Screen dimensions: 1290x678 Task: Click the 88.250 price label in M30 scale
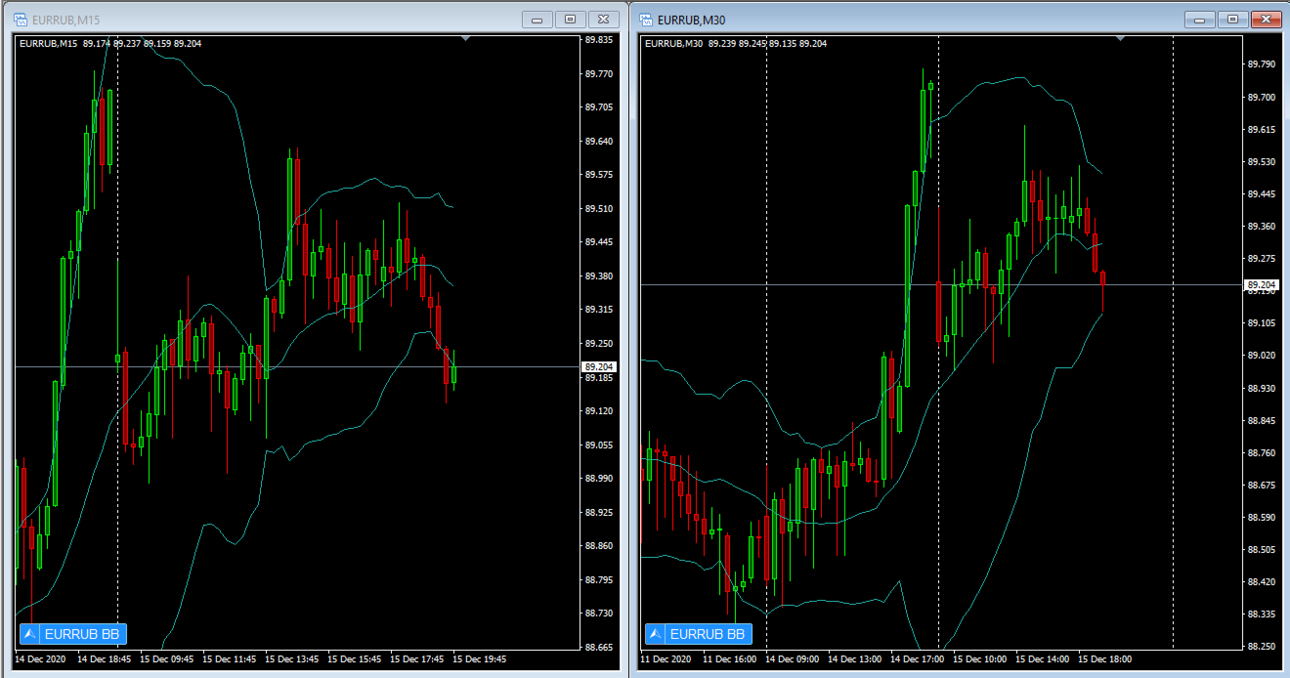pyautogui.click(x=1261, y=646)
